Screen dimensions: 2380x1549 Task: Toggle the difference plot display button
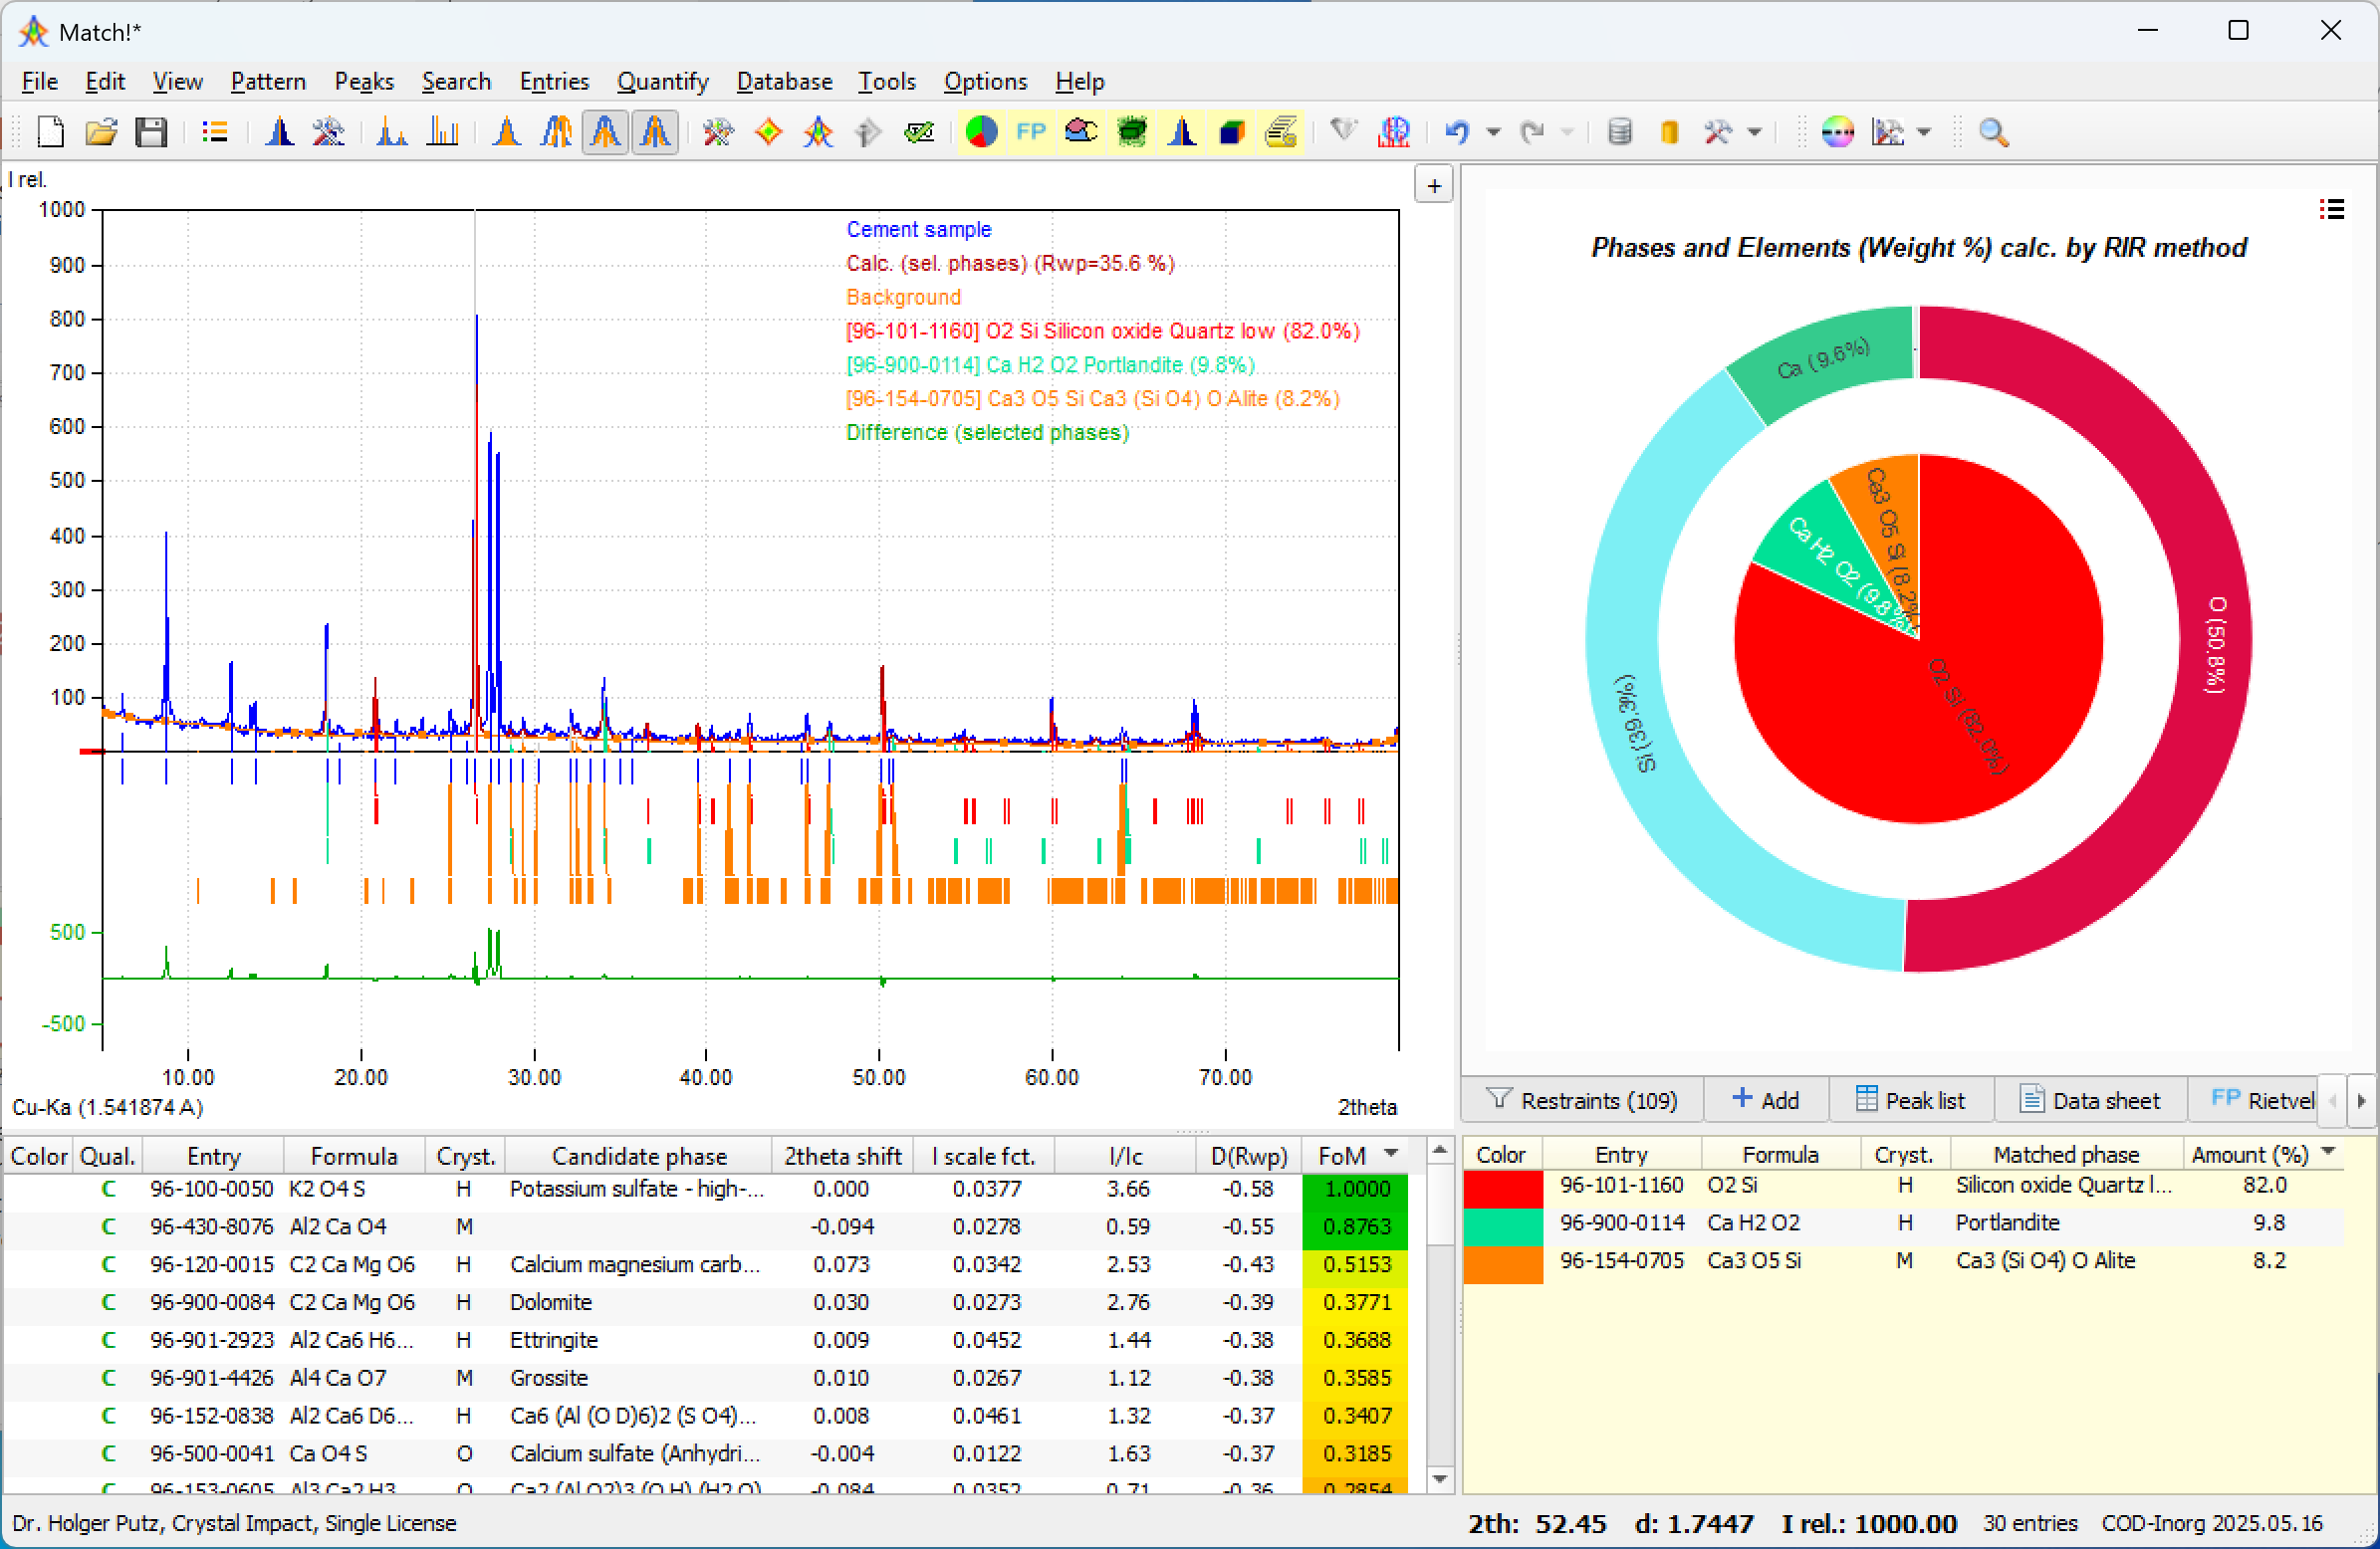pyautogui.click(x=655, y=131)
